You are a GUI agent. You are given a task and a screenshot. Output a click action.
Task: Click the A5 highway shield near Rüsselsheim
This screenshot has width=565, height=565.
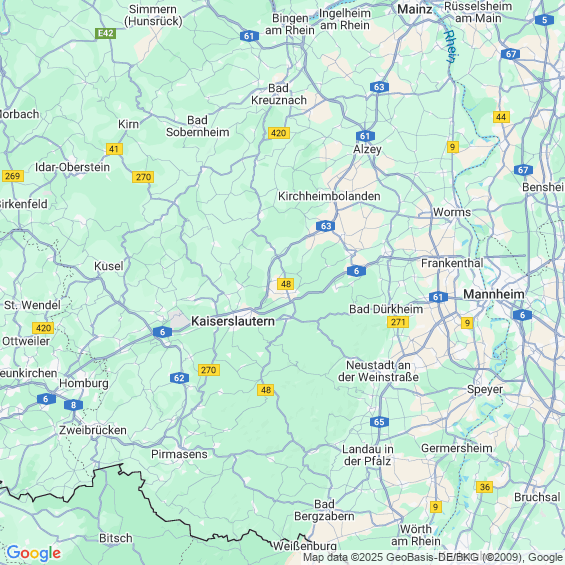[x=544, y=20]
